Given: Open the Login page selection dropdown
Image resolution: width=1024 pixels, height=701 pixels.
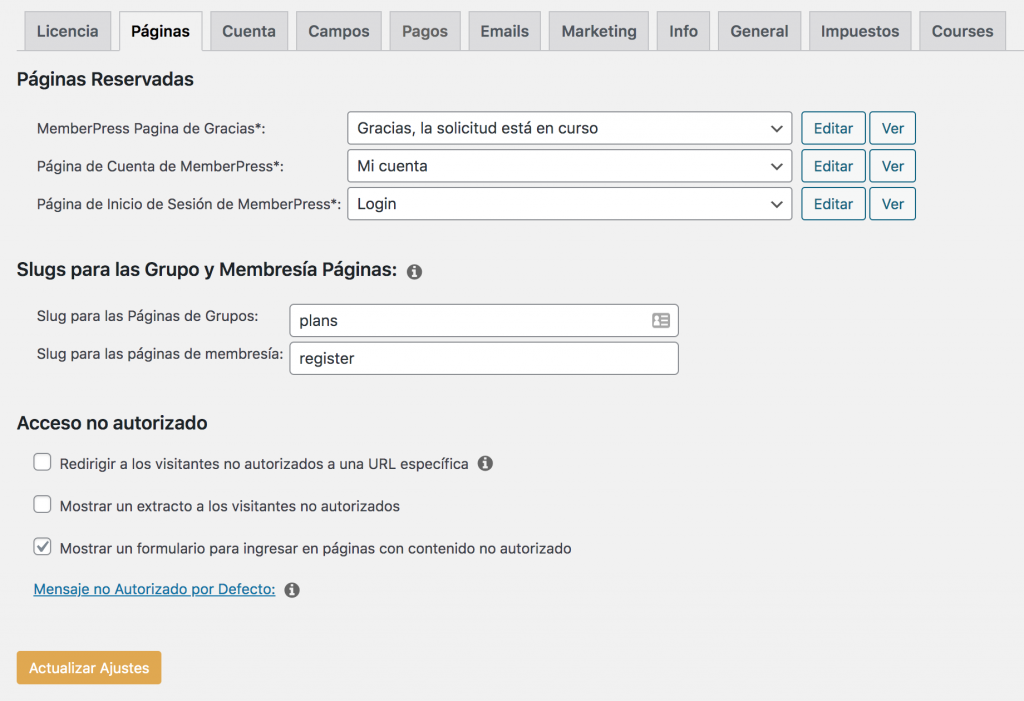Looking at the screenshot, I should click(x=569, y=204).
